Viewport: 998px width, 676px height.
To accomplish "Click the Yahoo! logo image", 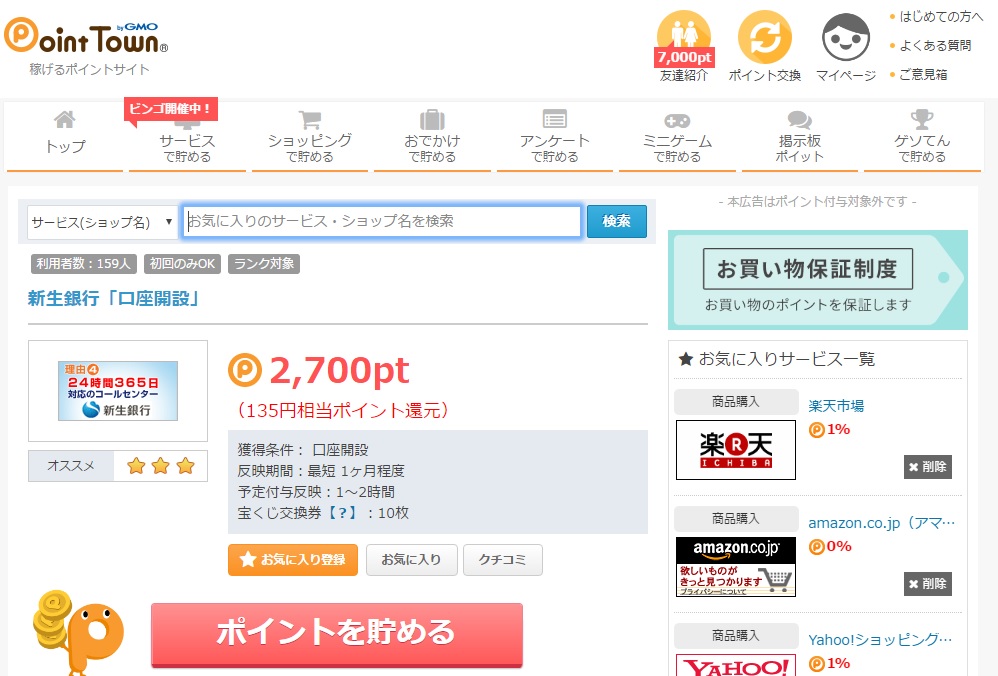I will (x=736, y=665).
